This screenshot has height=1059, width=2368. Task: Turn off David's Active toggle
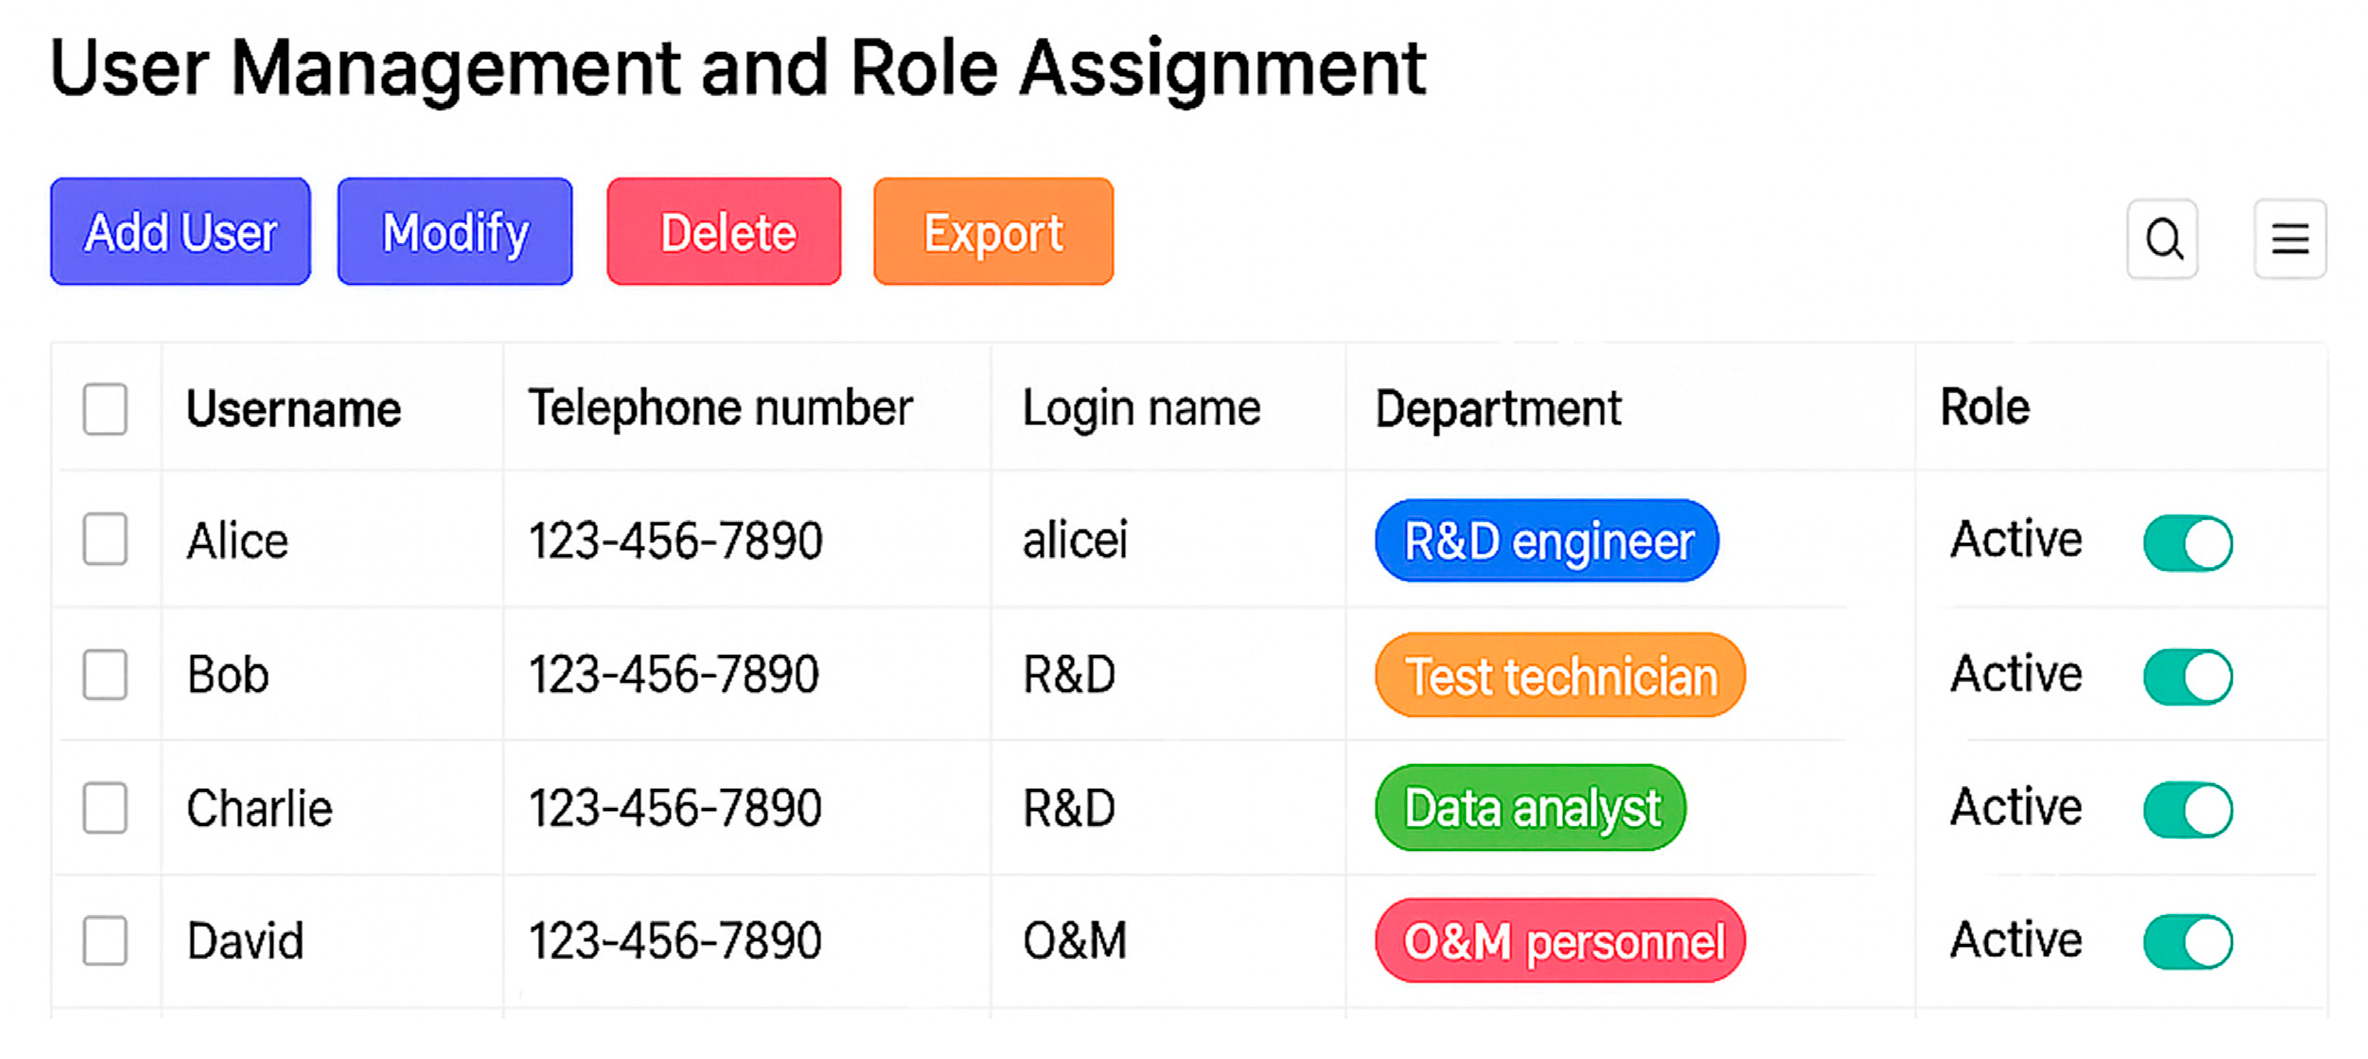[2188, 942]
